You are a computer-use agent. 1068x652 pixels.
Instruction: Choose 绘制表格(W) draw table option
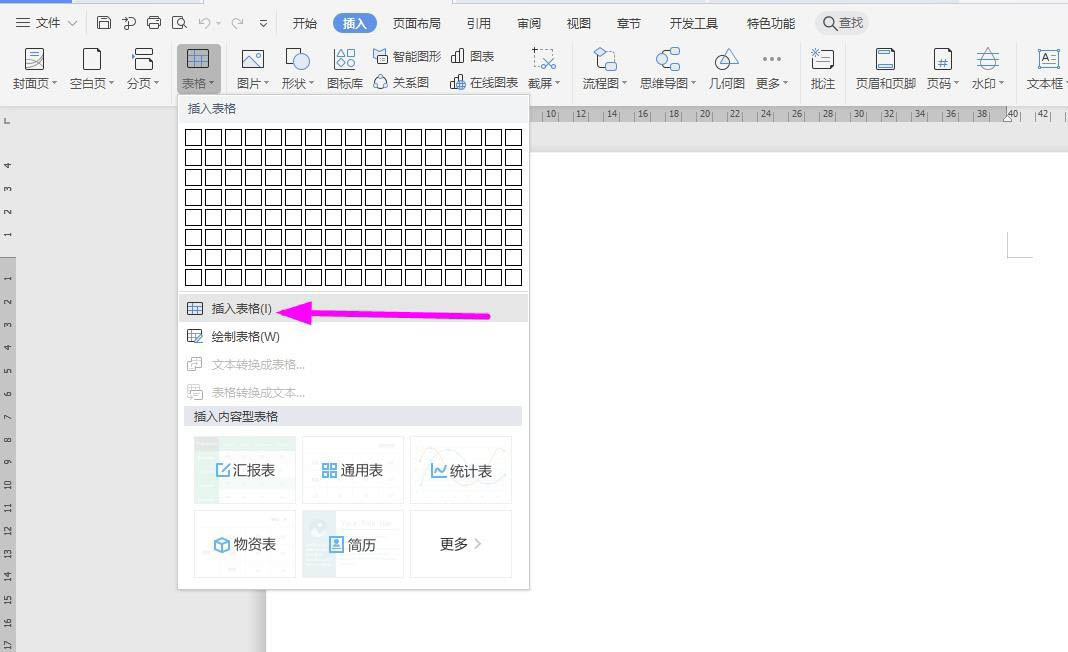point(245,337)
